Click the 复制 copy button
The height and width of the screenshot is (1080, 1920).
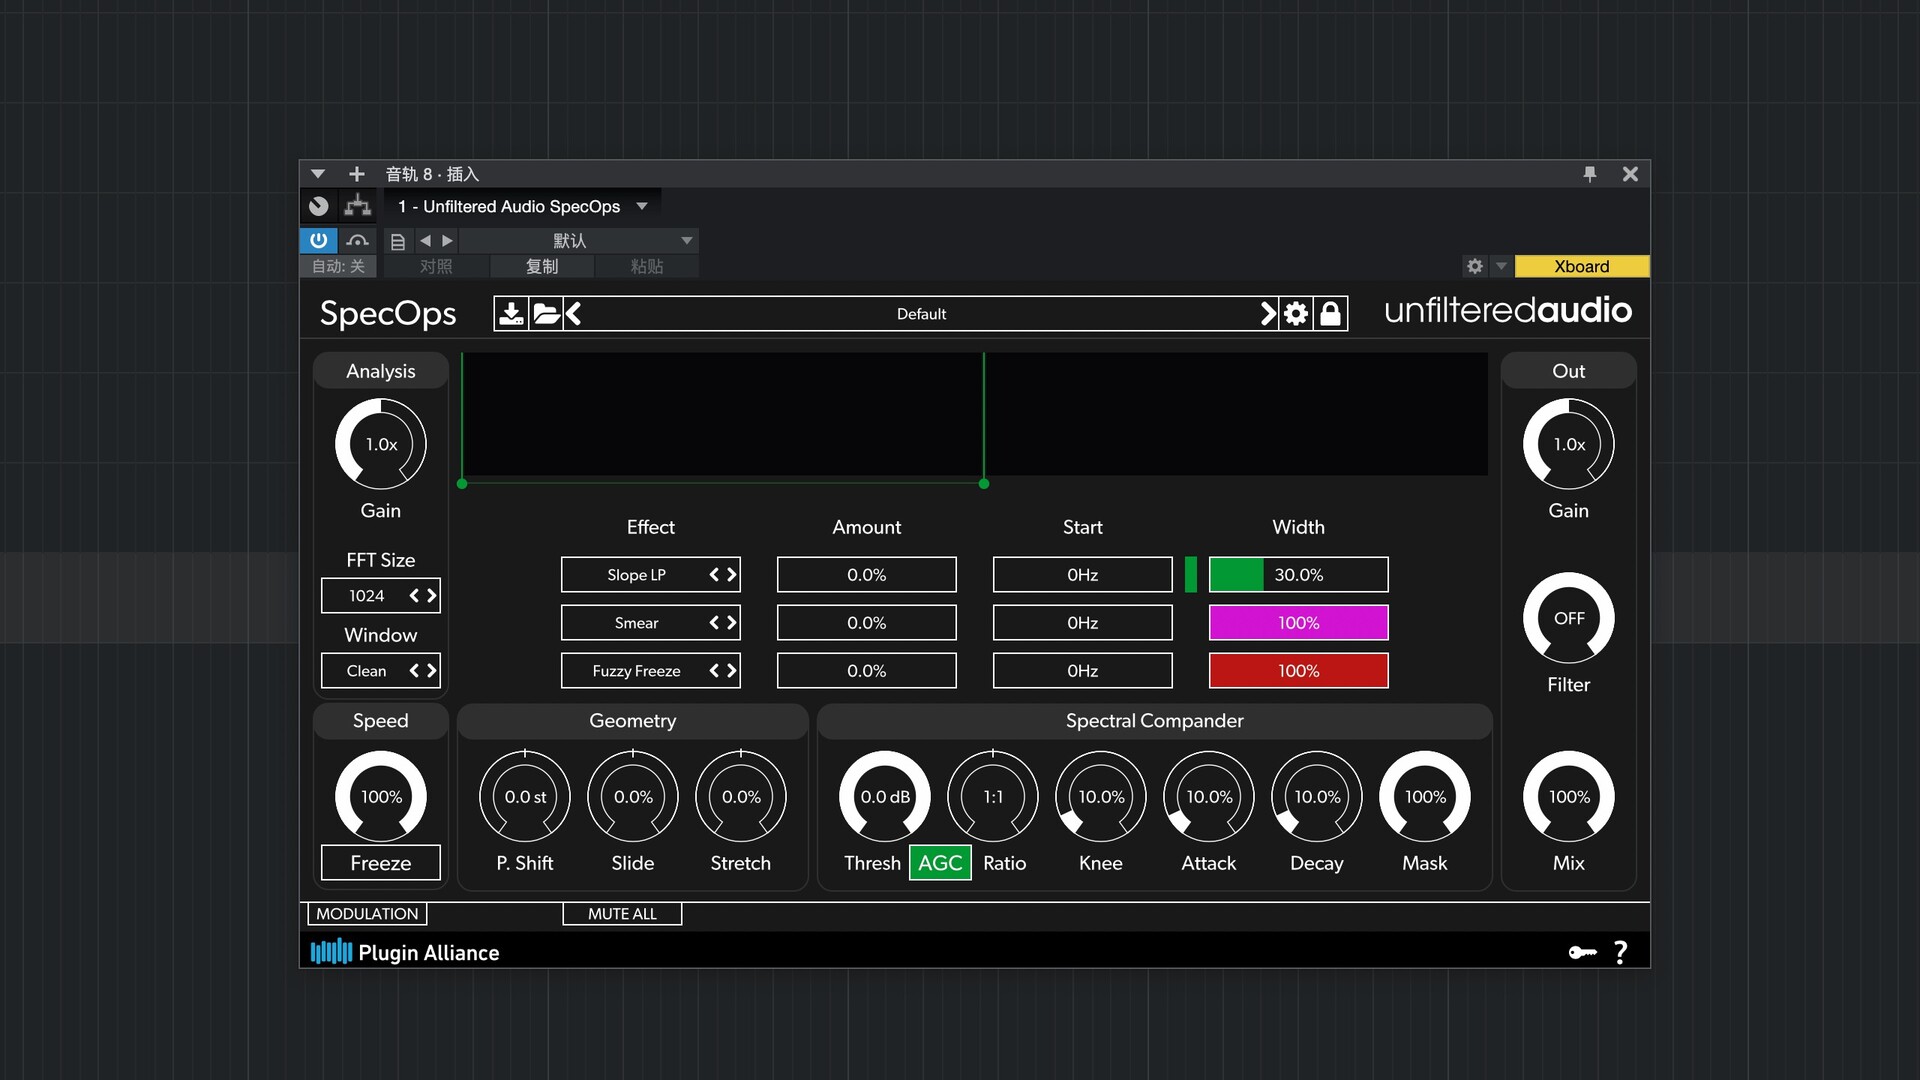tap(542, 267)
